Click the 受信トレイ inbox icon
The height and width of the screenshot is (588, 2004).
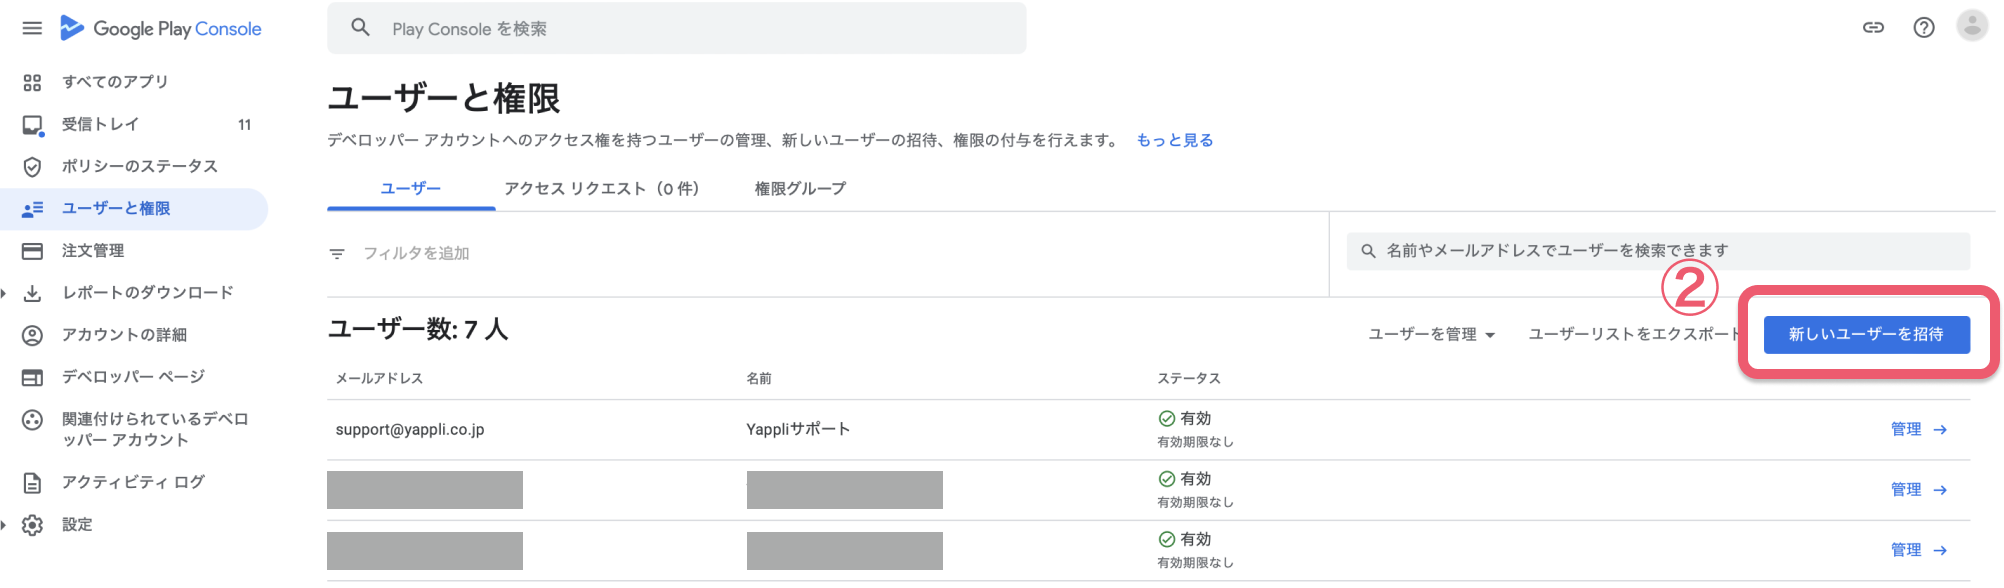(x=32, y=125)
